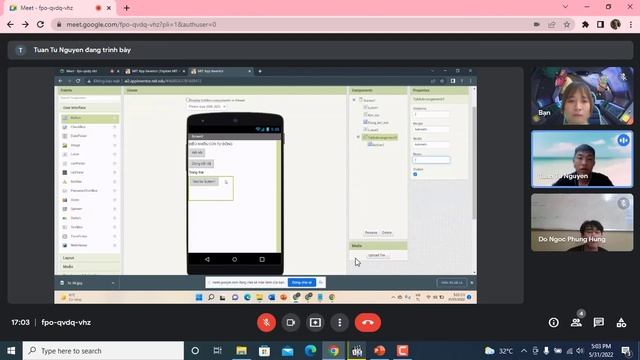Click the blue stop-sharing button in the shared screen
Viewport: 640px width, 360px height.
pos(302,282)
